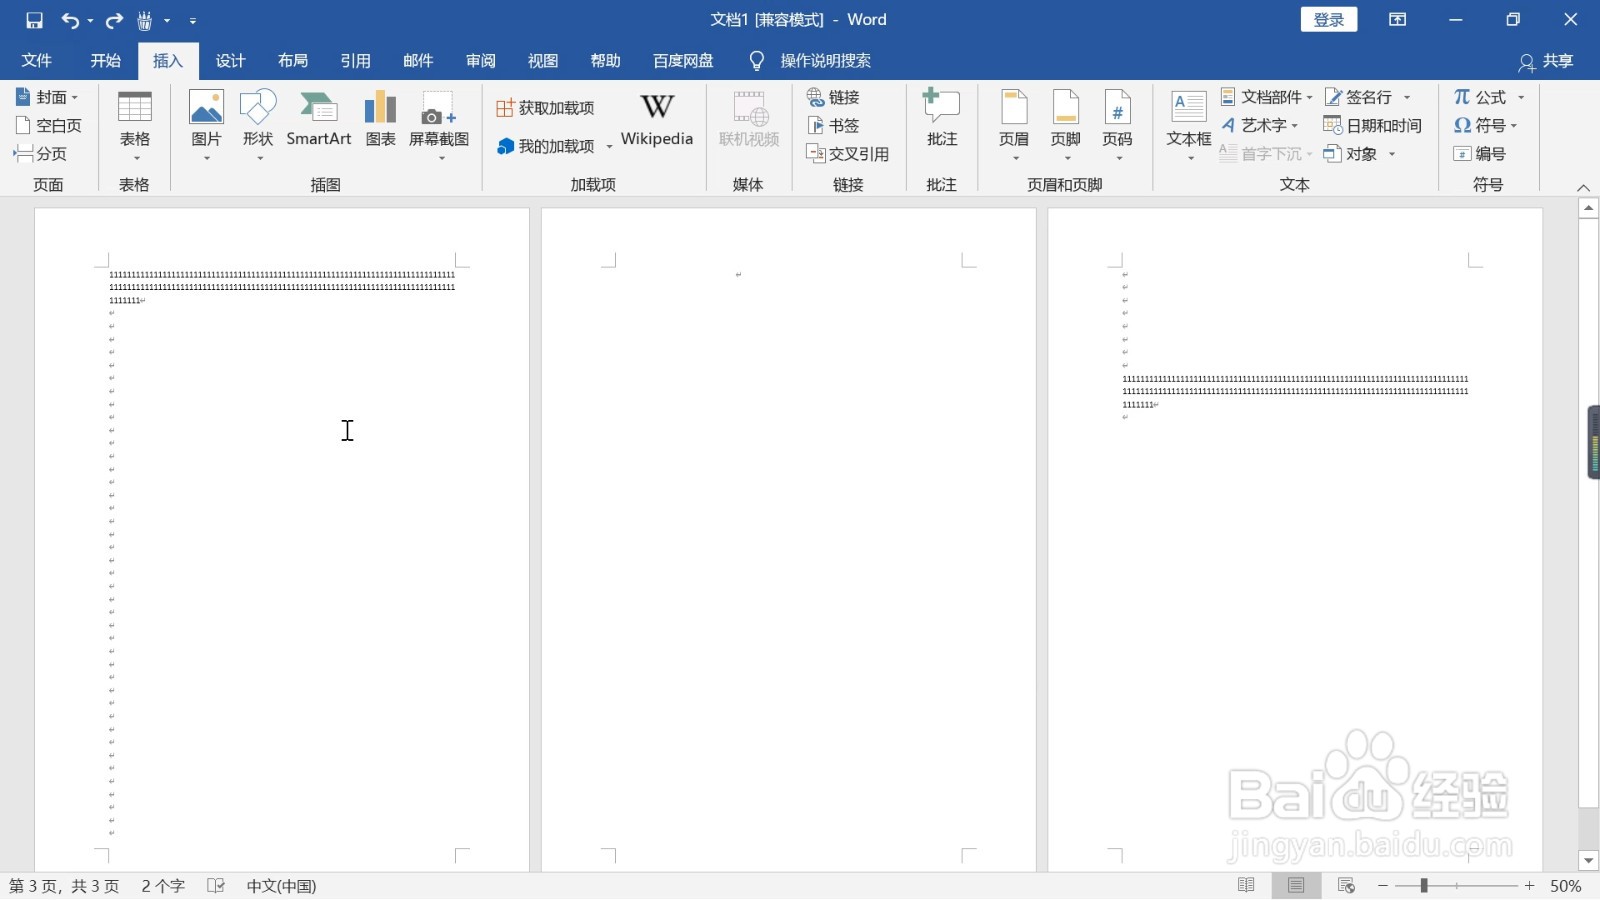The width and height of the screenshot is (1600, 900).
Task: Click the page count status '第 3 页, 共 3 页'
Action: (x=64, y=885)
